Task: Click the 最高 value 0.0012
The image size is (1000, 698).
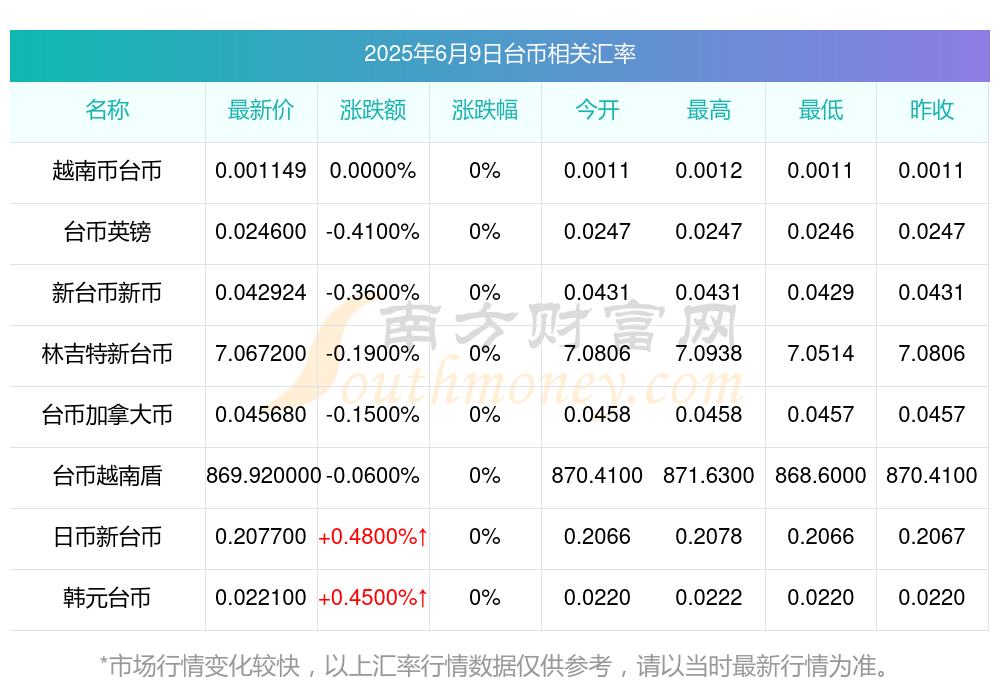Action: [709, 171]
